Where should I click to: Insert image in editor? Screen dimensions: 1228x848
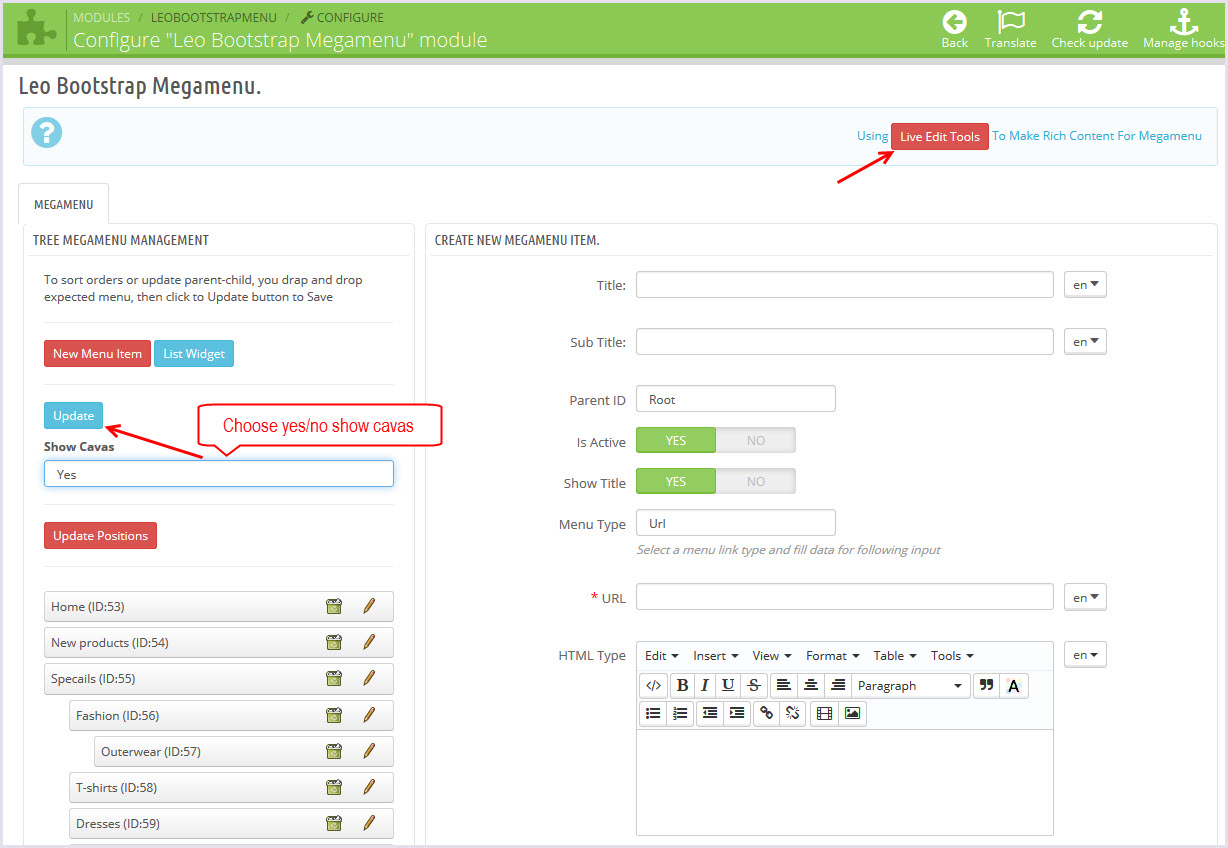click(852, 713)
